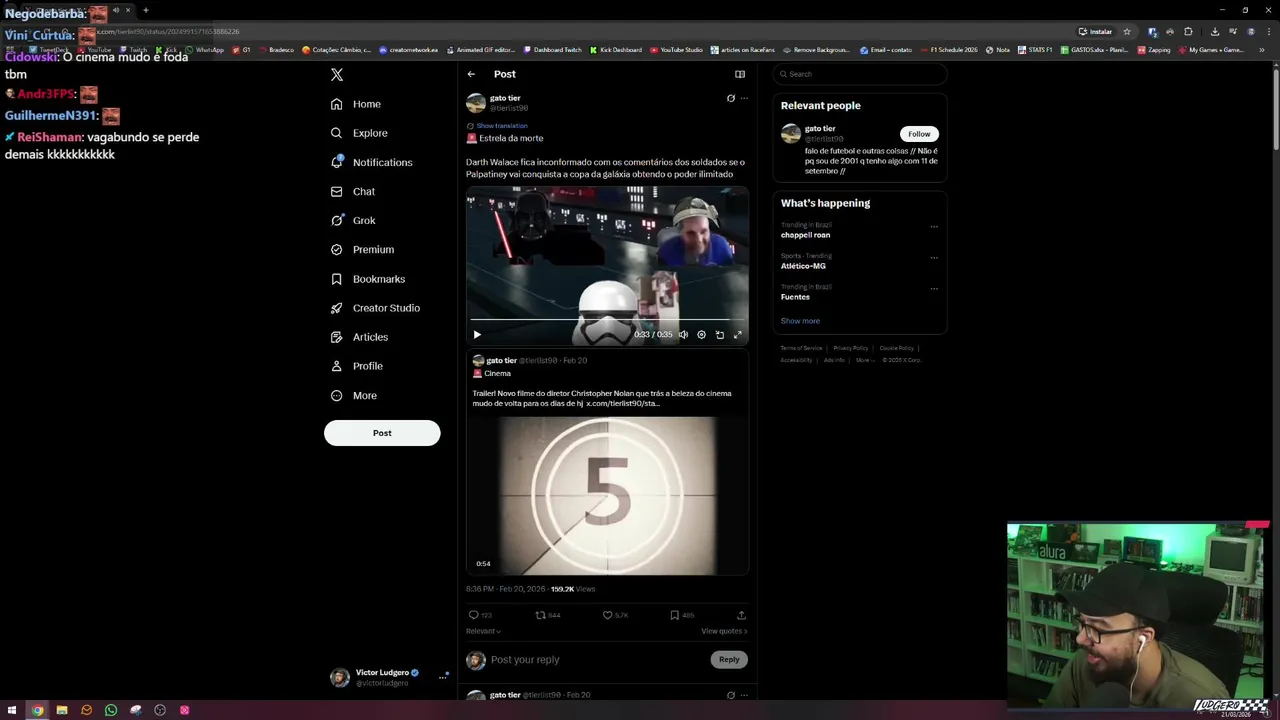Click the share icon on the post

[x=741, y=615]
